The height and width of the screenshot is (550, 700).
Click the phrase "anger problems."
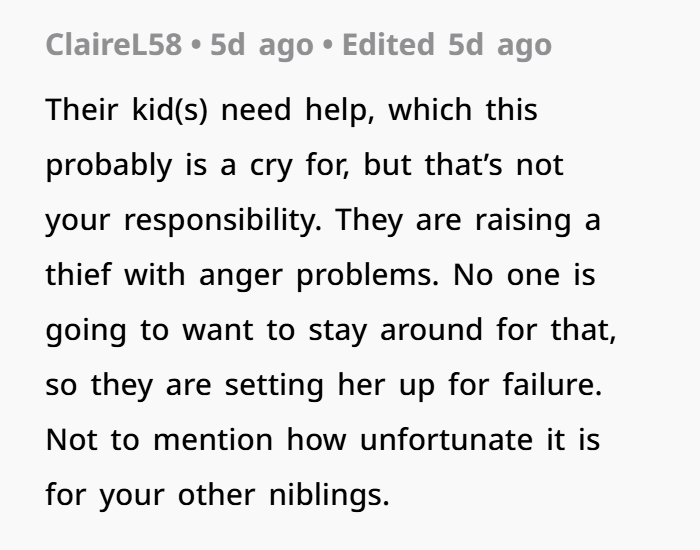click(319, 276)
